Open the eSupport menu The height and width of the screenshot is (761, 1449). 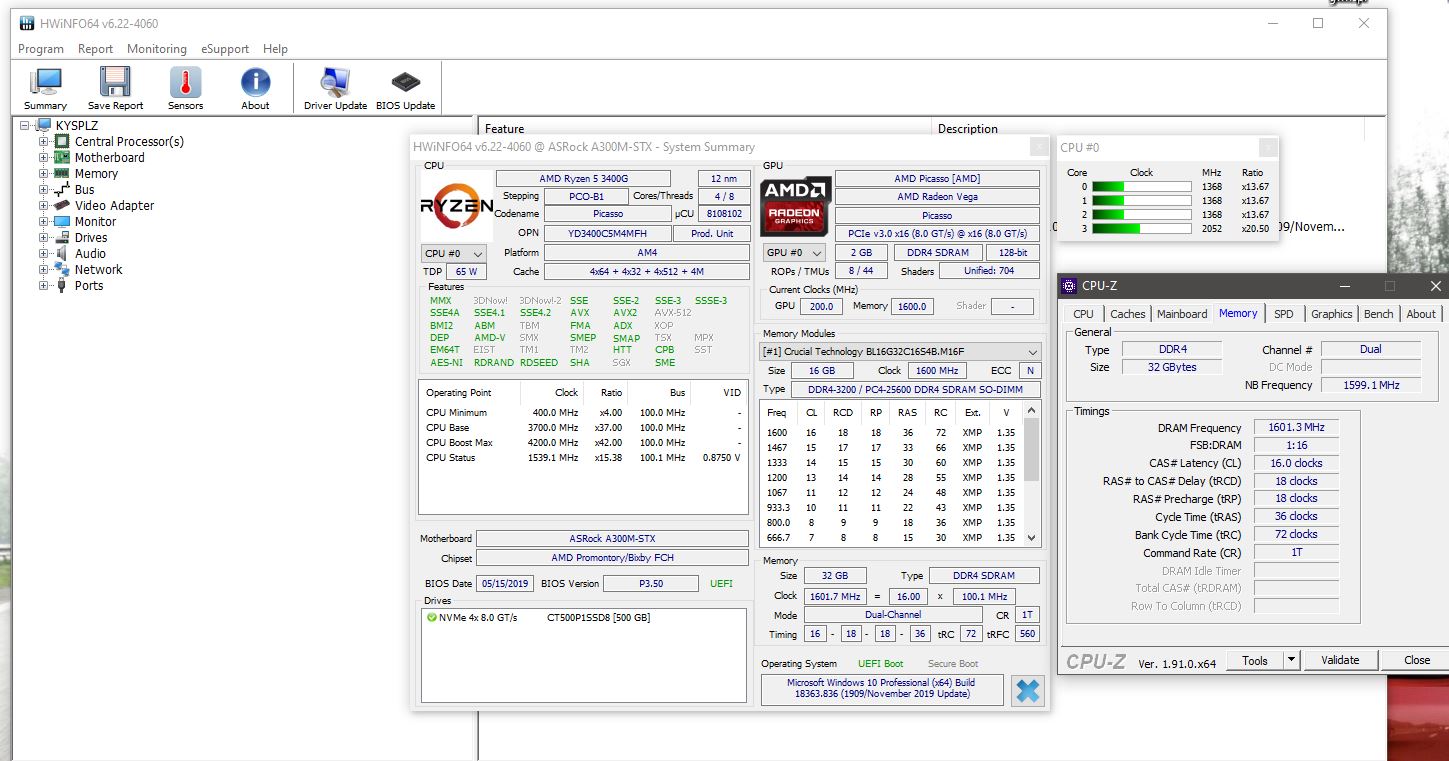point(225,49)
